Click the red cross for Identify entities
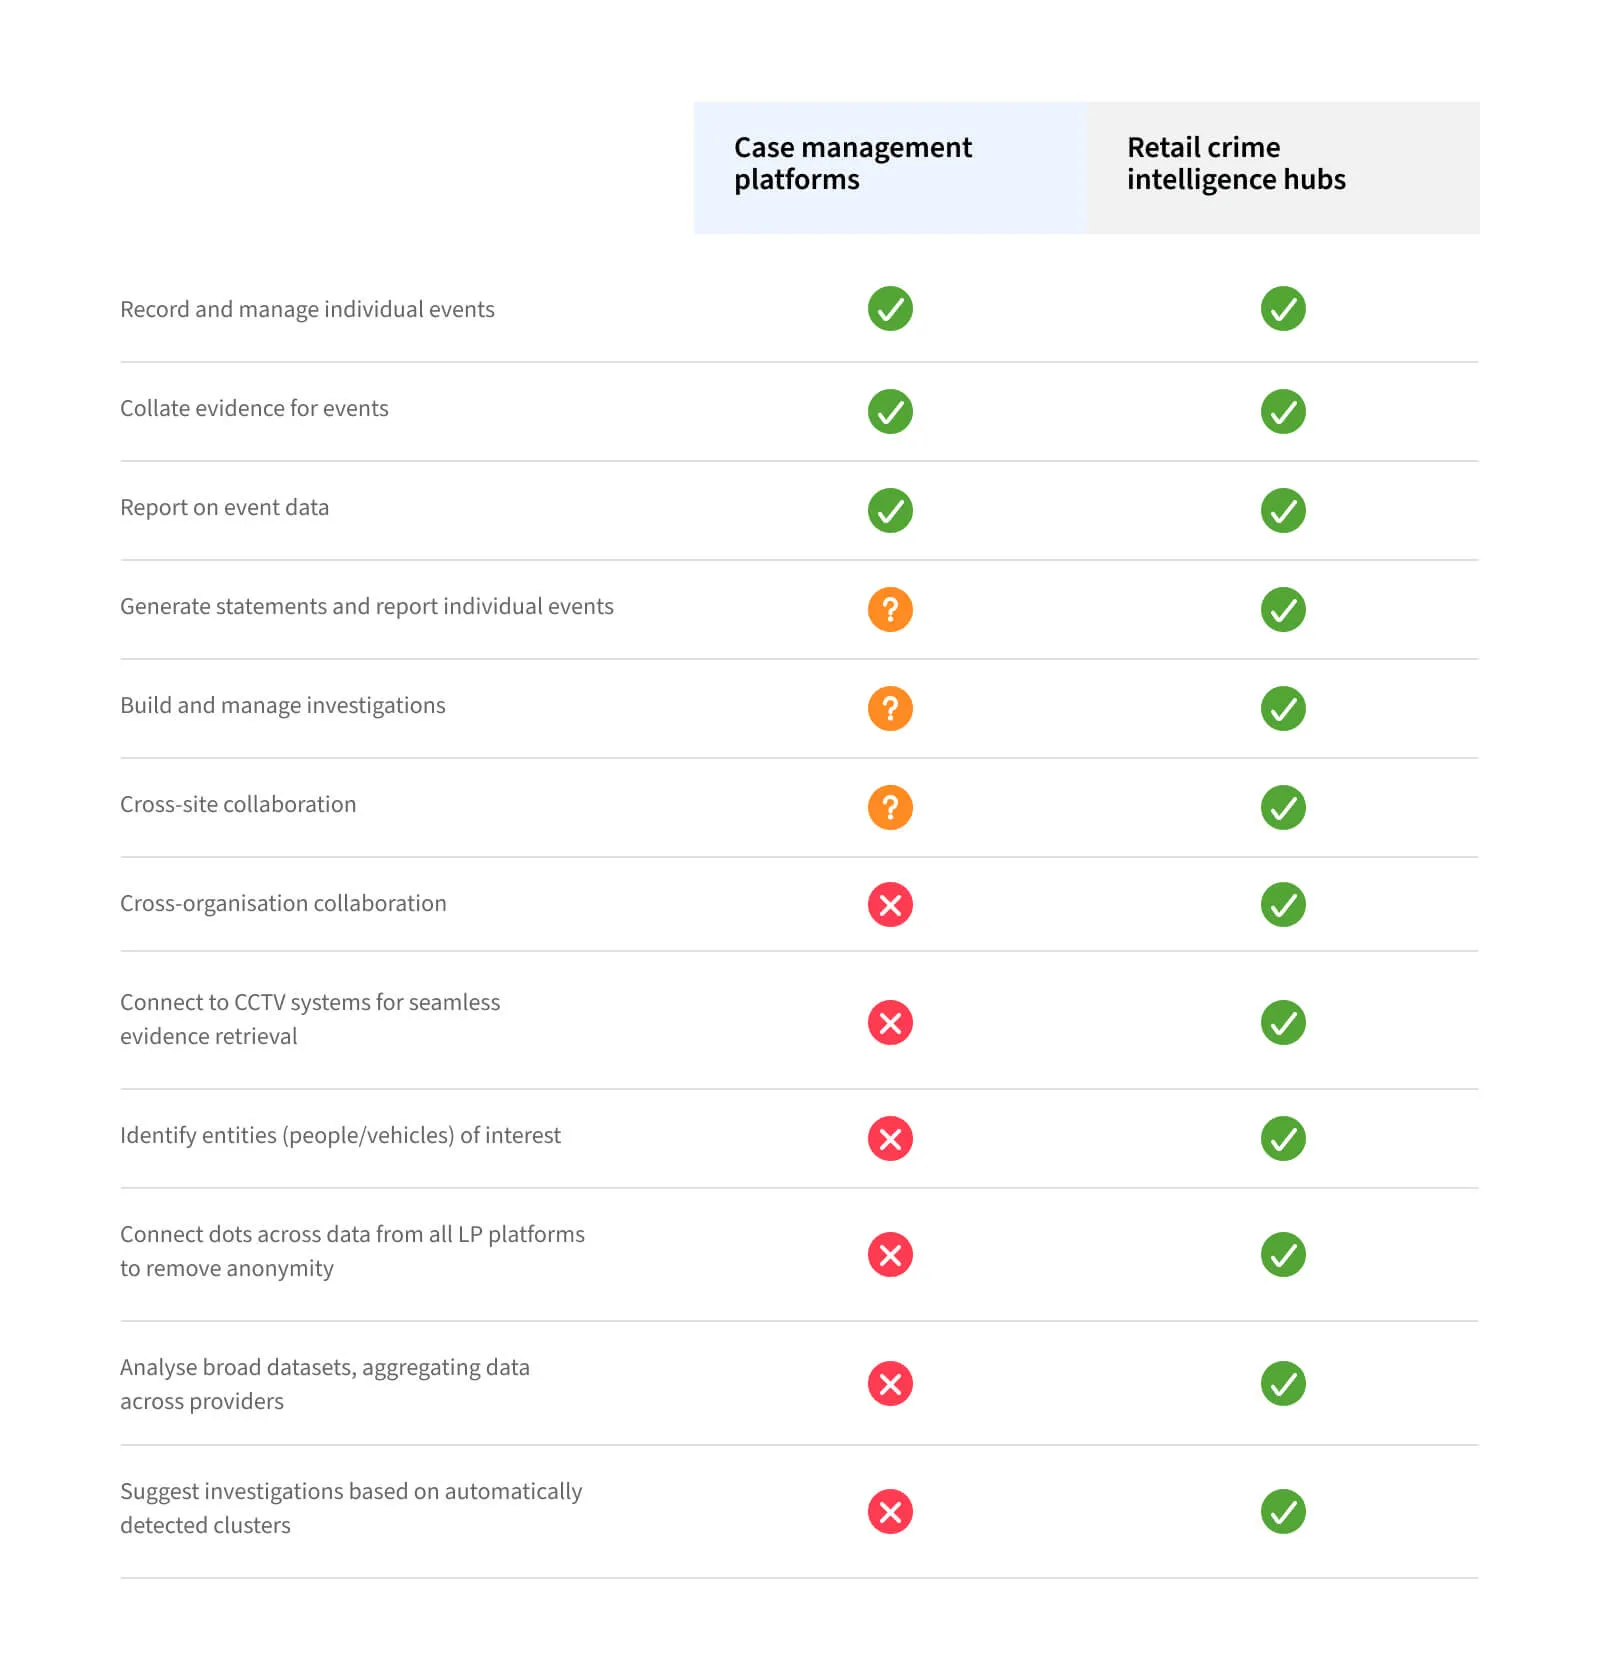The height and width of the screenshot is (1680, 1600). coord(890,1138)
